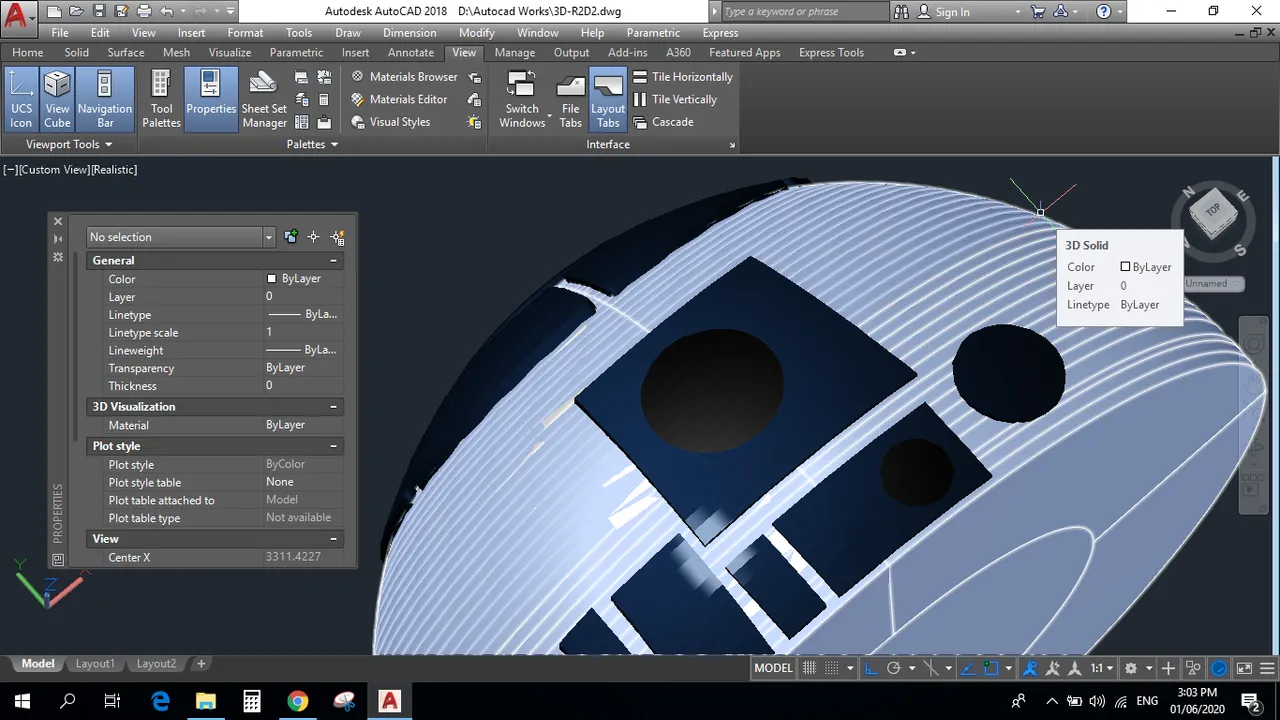Click the Quick Select icon in Properties
The image size is (1280, 720).
[338, 237]
